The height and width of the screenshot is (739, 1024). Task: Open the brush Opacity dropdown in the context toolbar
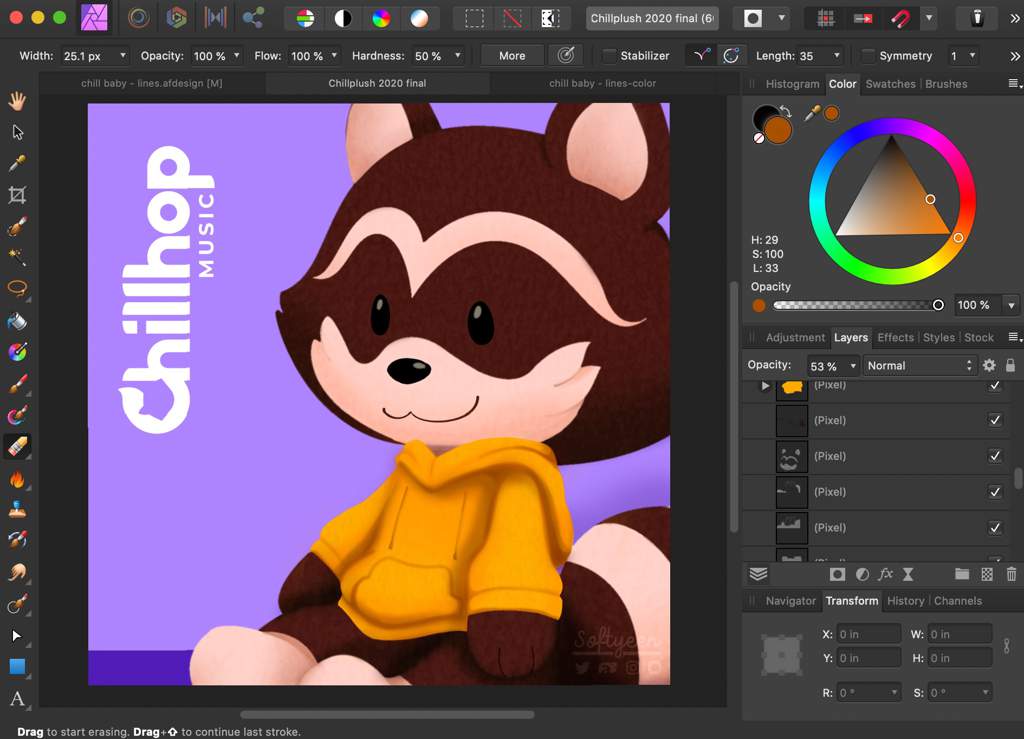coord(236,56)
